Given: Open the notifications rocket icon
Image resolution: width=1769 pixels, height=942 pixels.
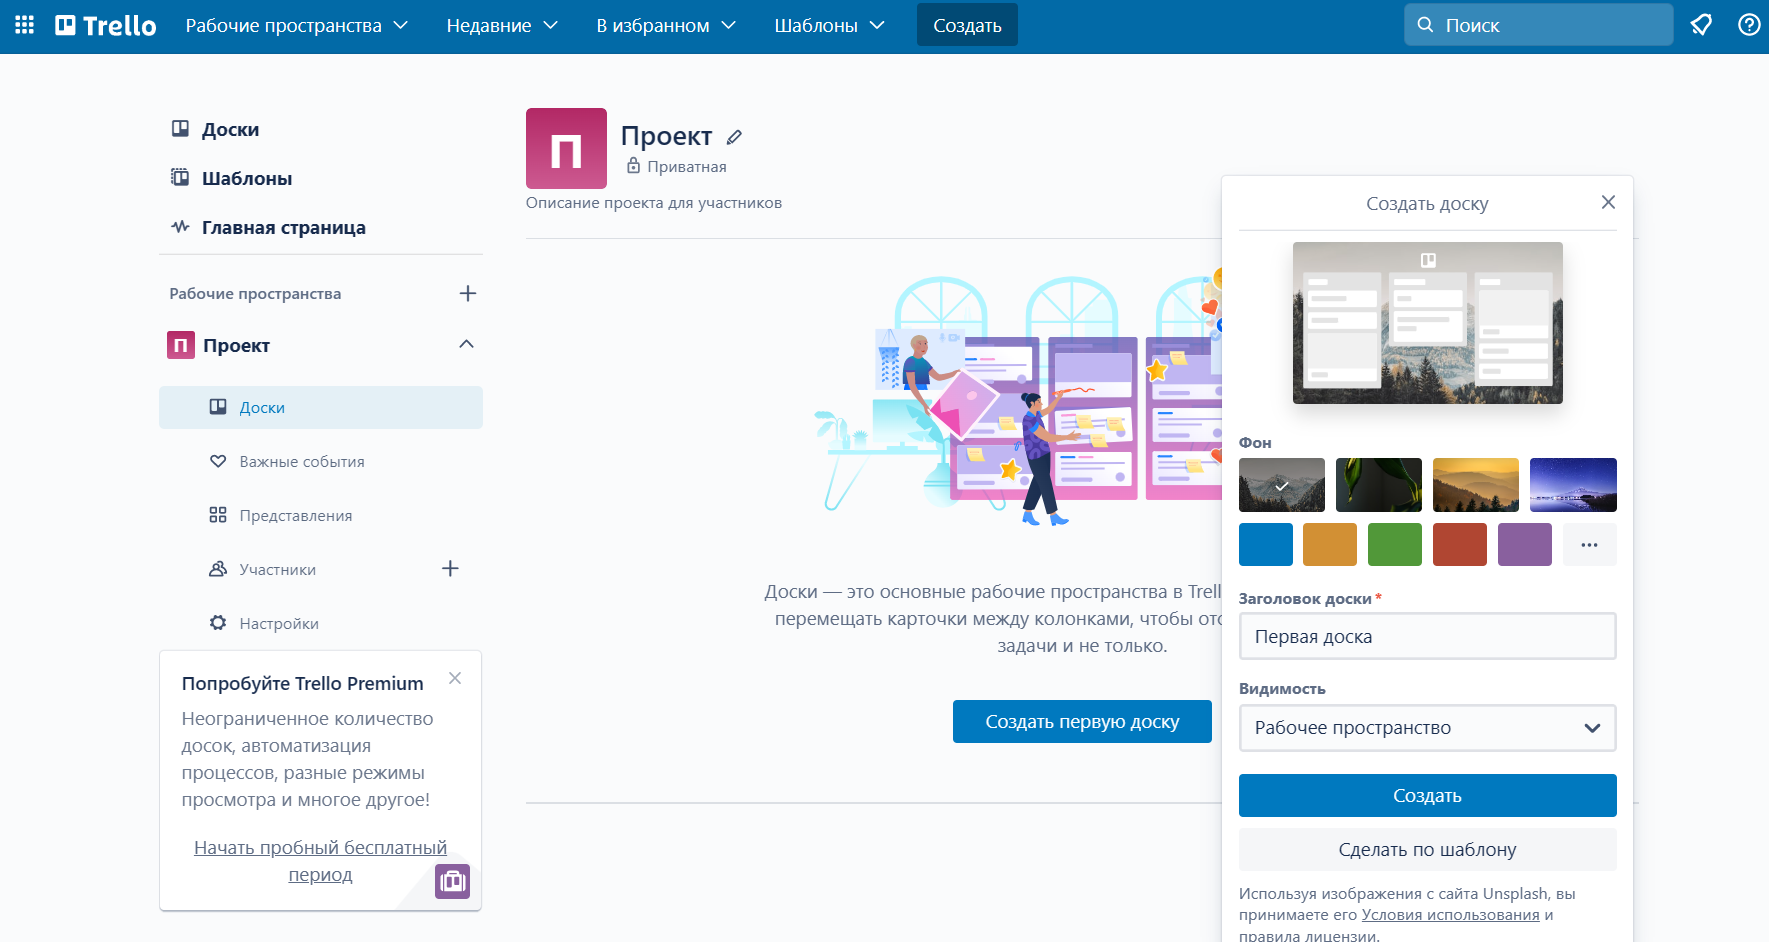Looking at the screenshot, I should point(1701,25).
